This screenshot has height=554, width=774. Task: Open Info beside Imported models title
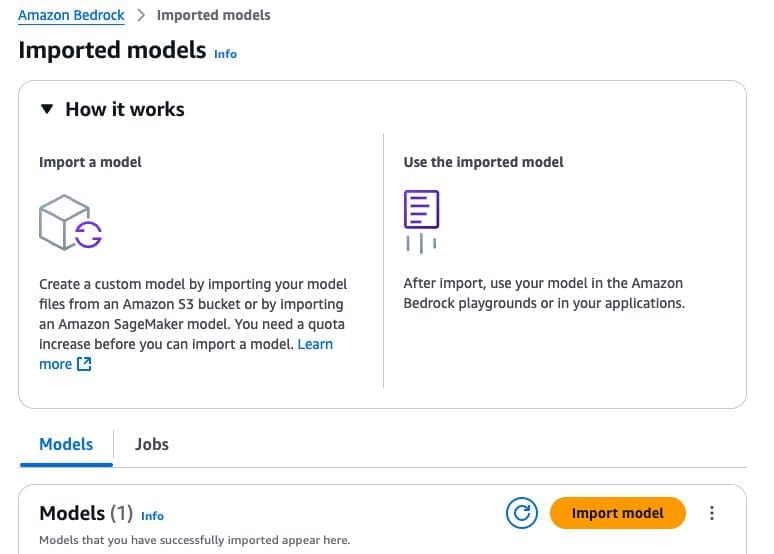point(226,54)
